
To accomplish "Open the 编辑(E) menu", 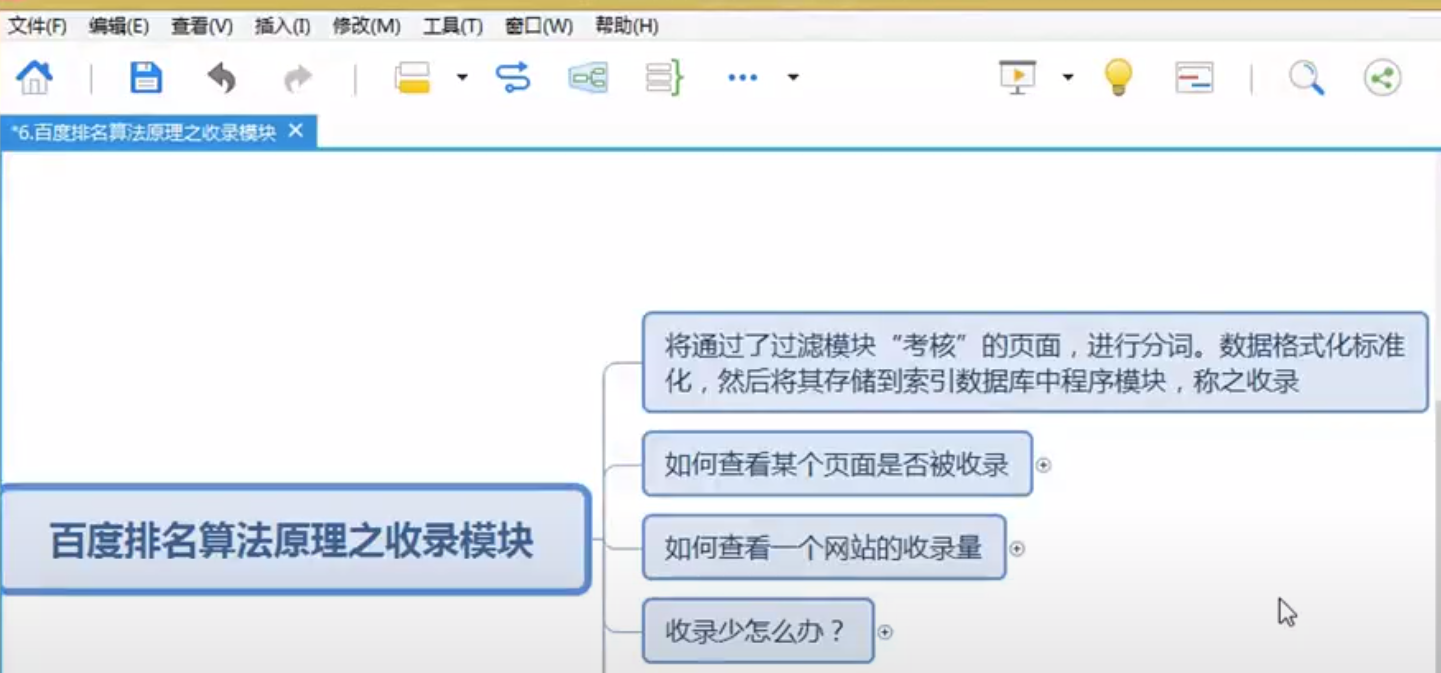I will (x=119, y=26).
